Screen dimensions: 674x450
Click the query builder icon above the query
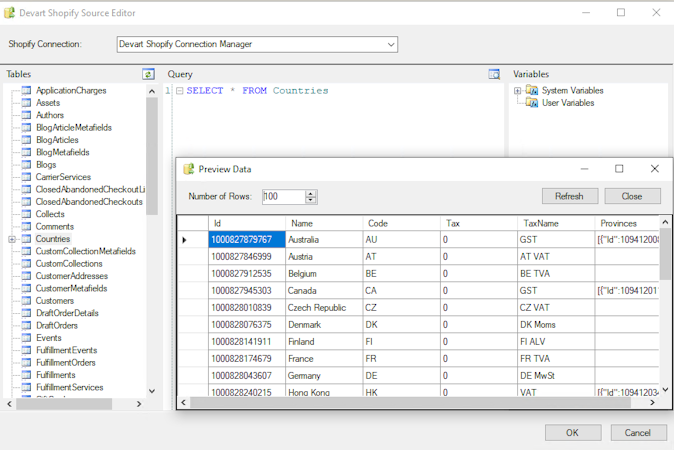click(494, 74)
